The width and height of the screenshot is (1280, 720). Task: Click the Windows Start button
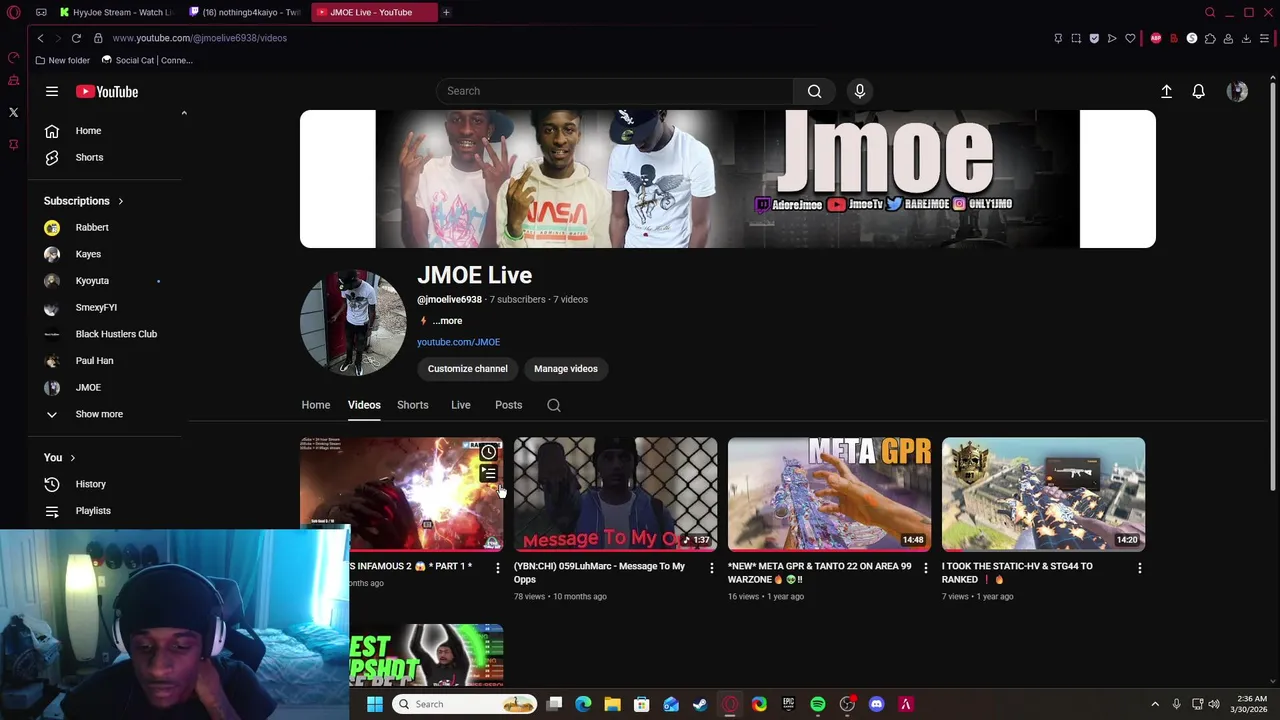point(375,704)
